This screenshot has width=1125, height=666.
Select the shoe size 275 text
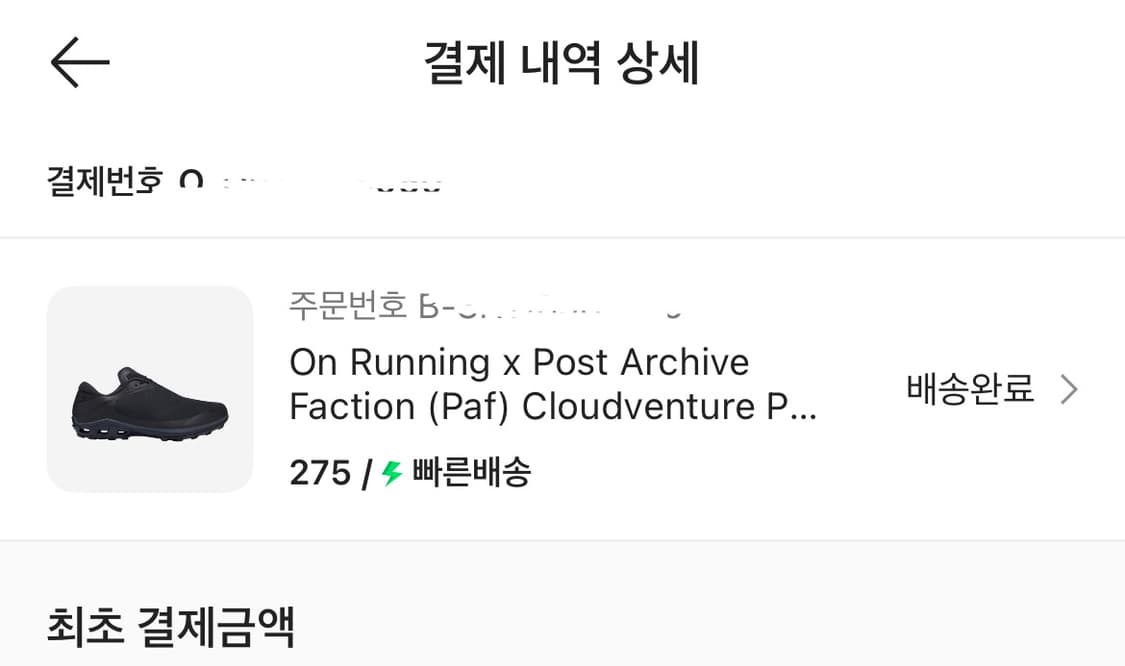tap(319, 473)
